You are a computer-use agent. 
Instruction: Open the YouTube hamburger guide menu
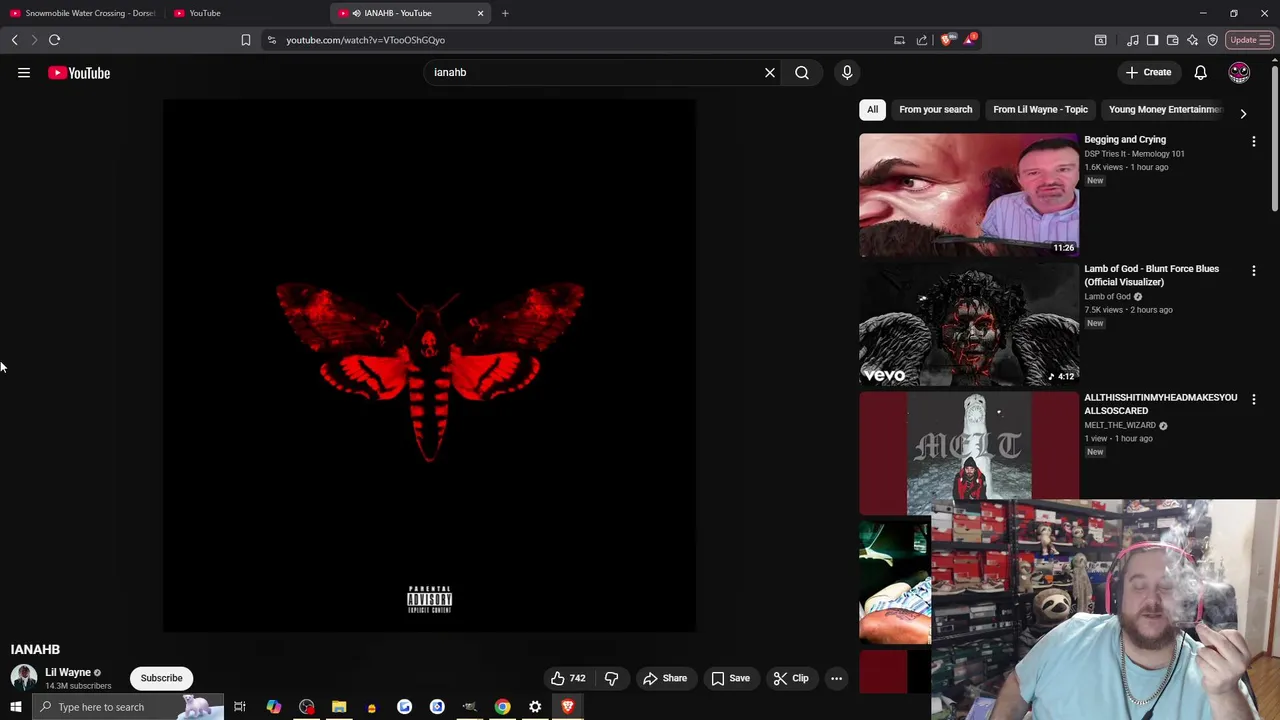pyautogui.click(x=24, y=73)
